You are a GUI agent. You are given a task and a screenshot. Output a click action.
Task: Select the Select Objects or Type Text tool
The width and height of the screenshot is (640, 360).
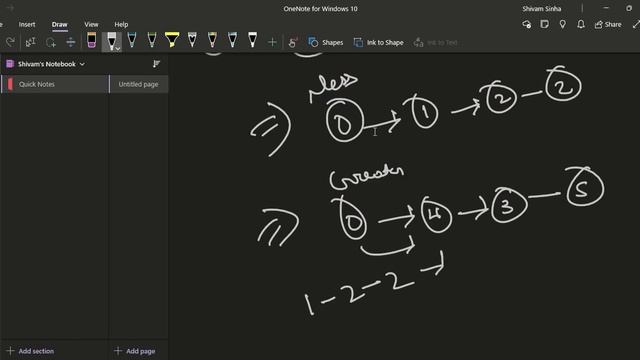click(31, 42)
